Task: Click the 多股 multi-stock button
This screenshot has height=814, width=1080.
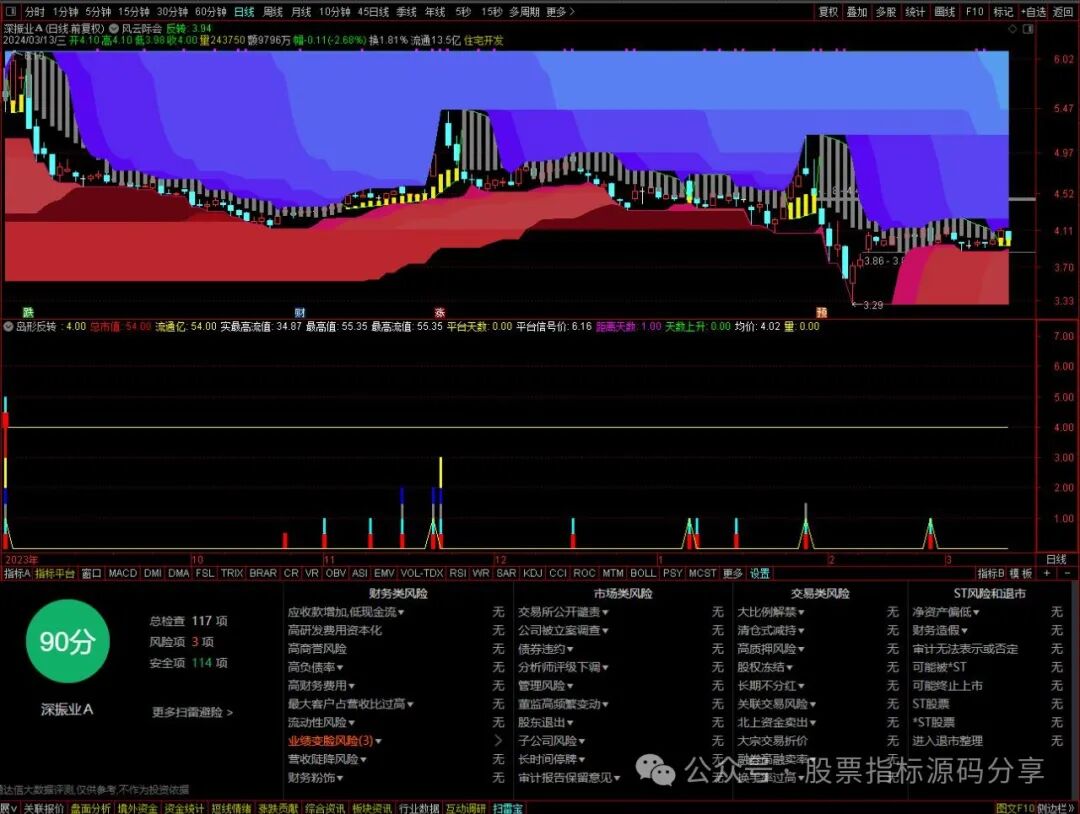Action: (x=886, y=12)
